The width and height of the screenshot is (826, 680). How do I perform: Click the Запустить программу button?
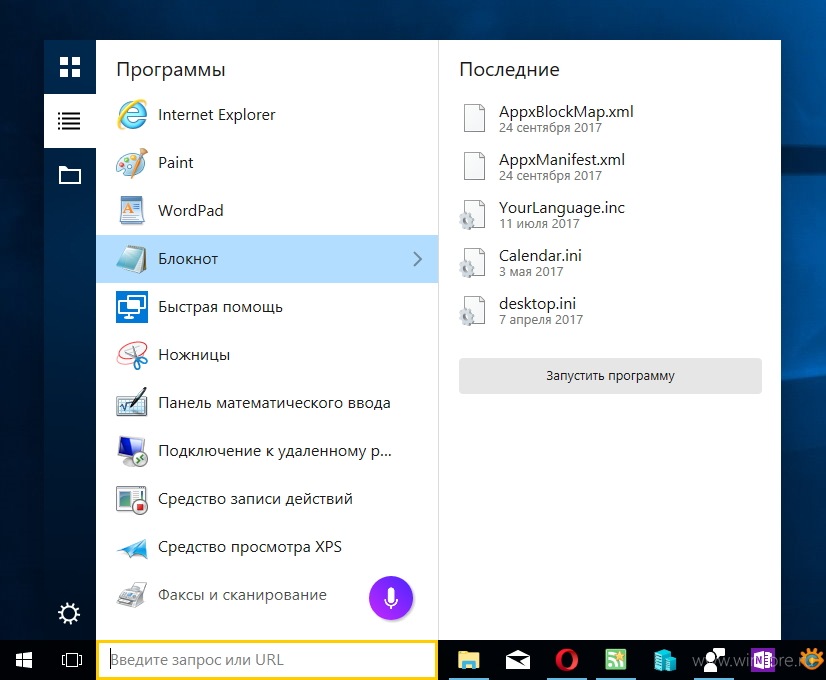610,376
